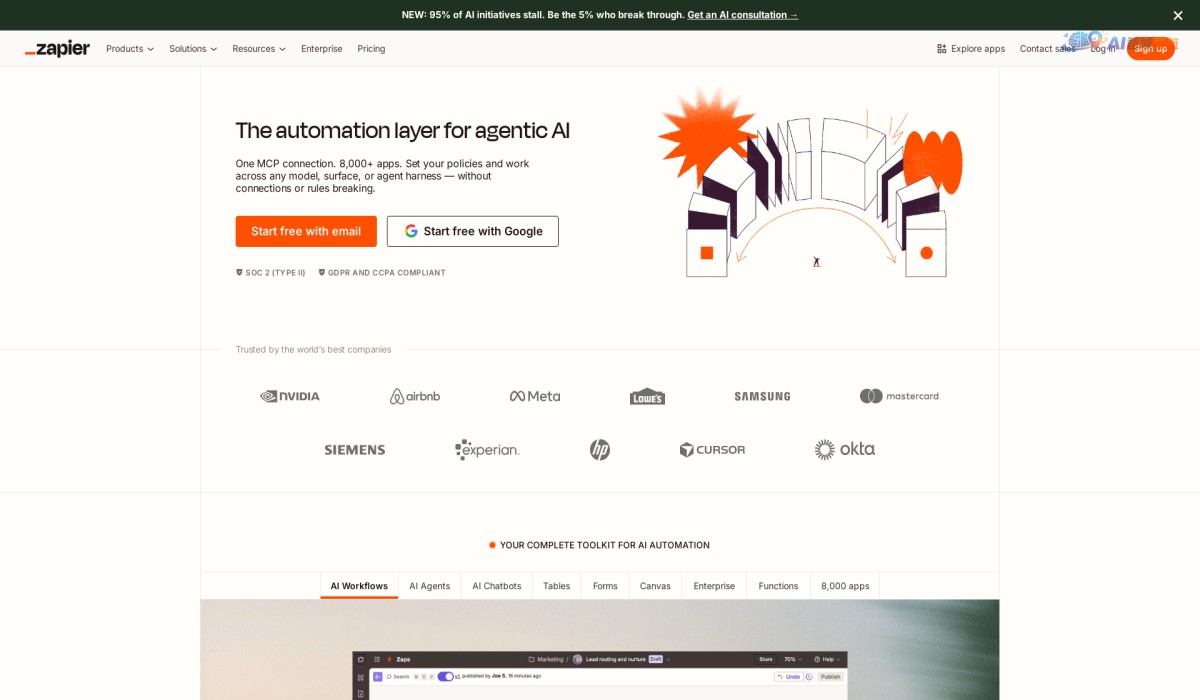Image resolution: width=1200 pixels, height=700 pixels.
Task: Switch to the AI Agents tab
Action: point(429,586)
